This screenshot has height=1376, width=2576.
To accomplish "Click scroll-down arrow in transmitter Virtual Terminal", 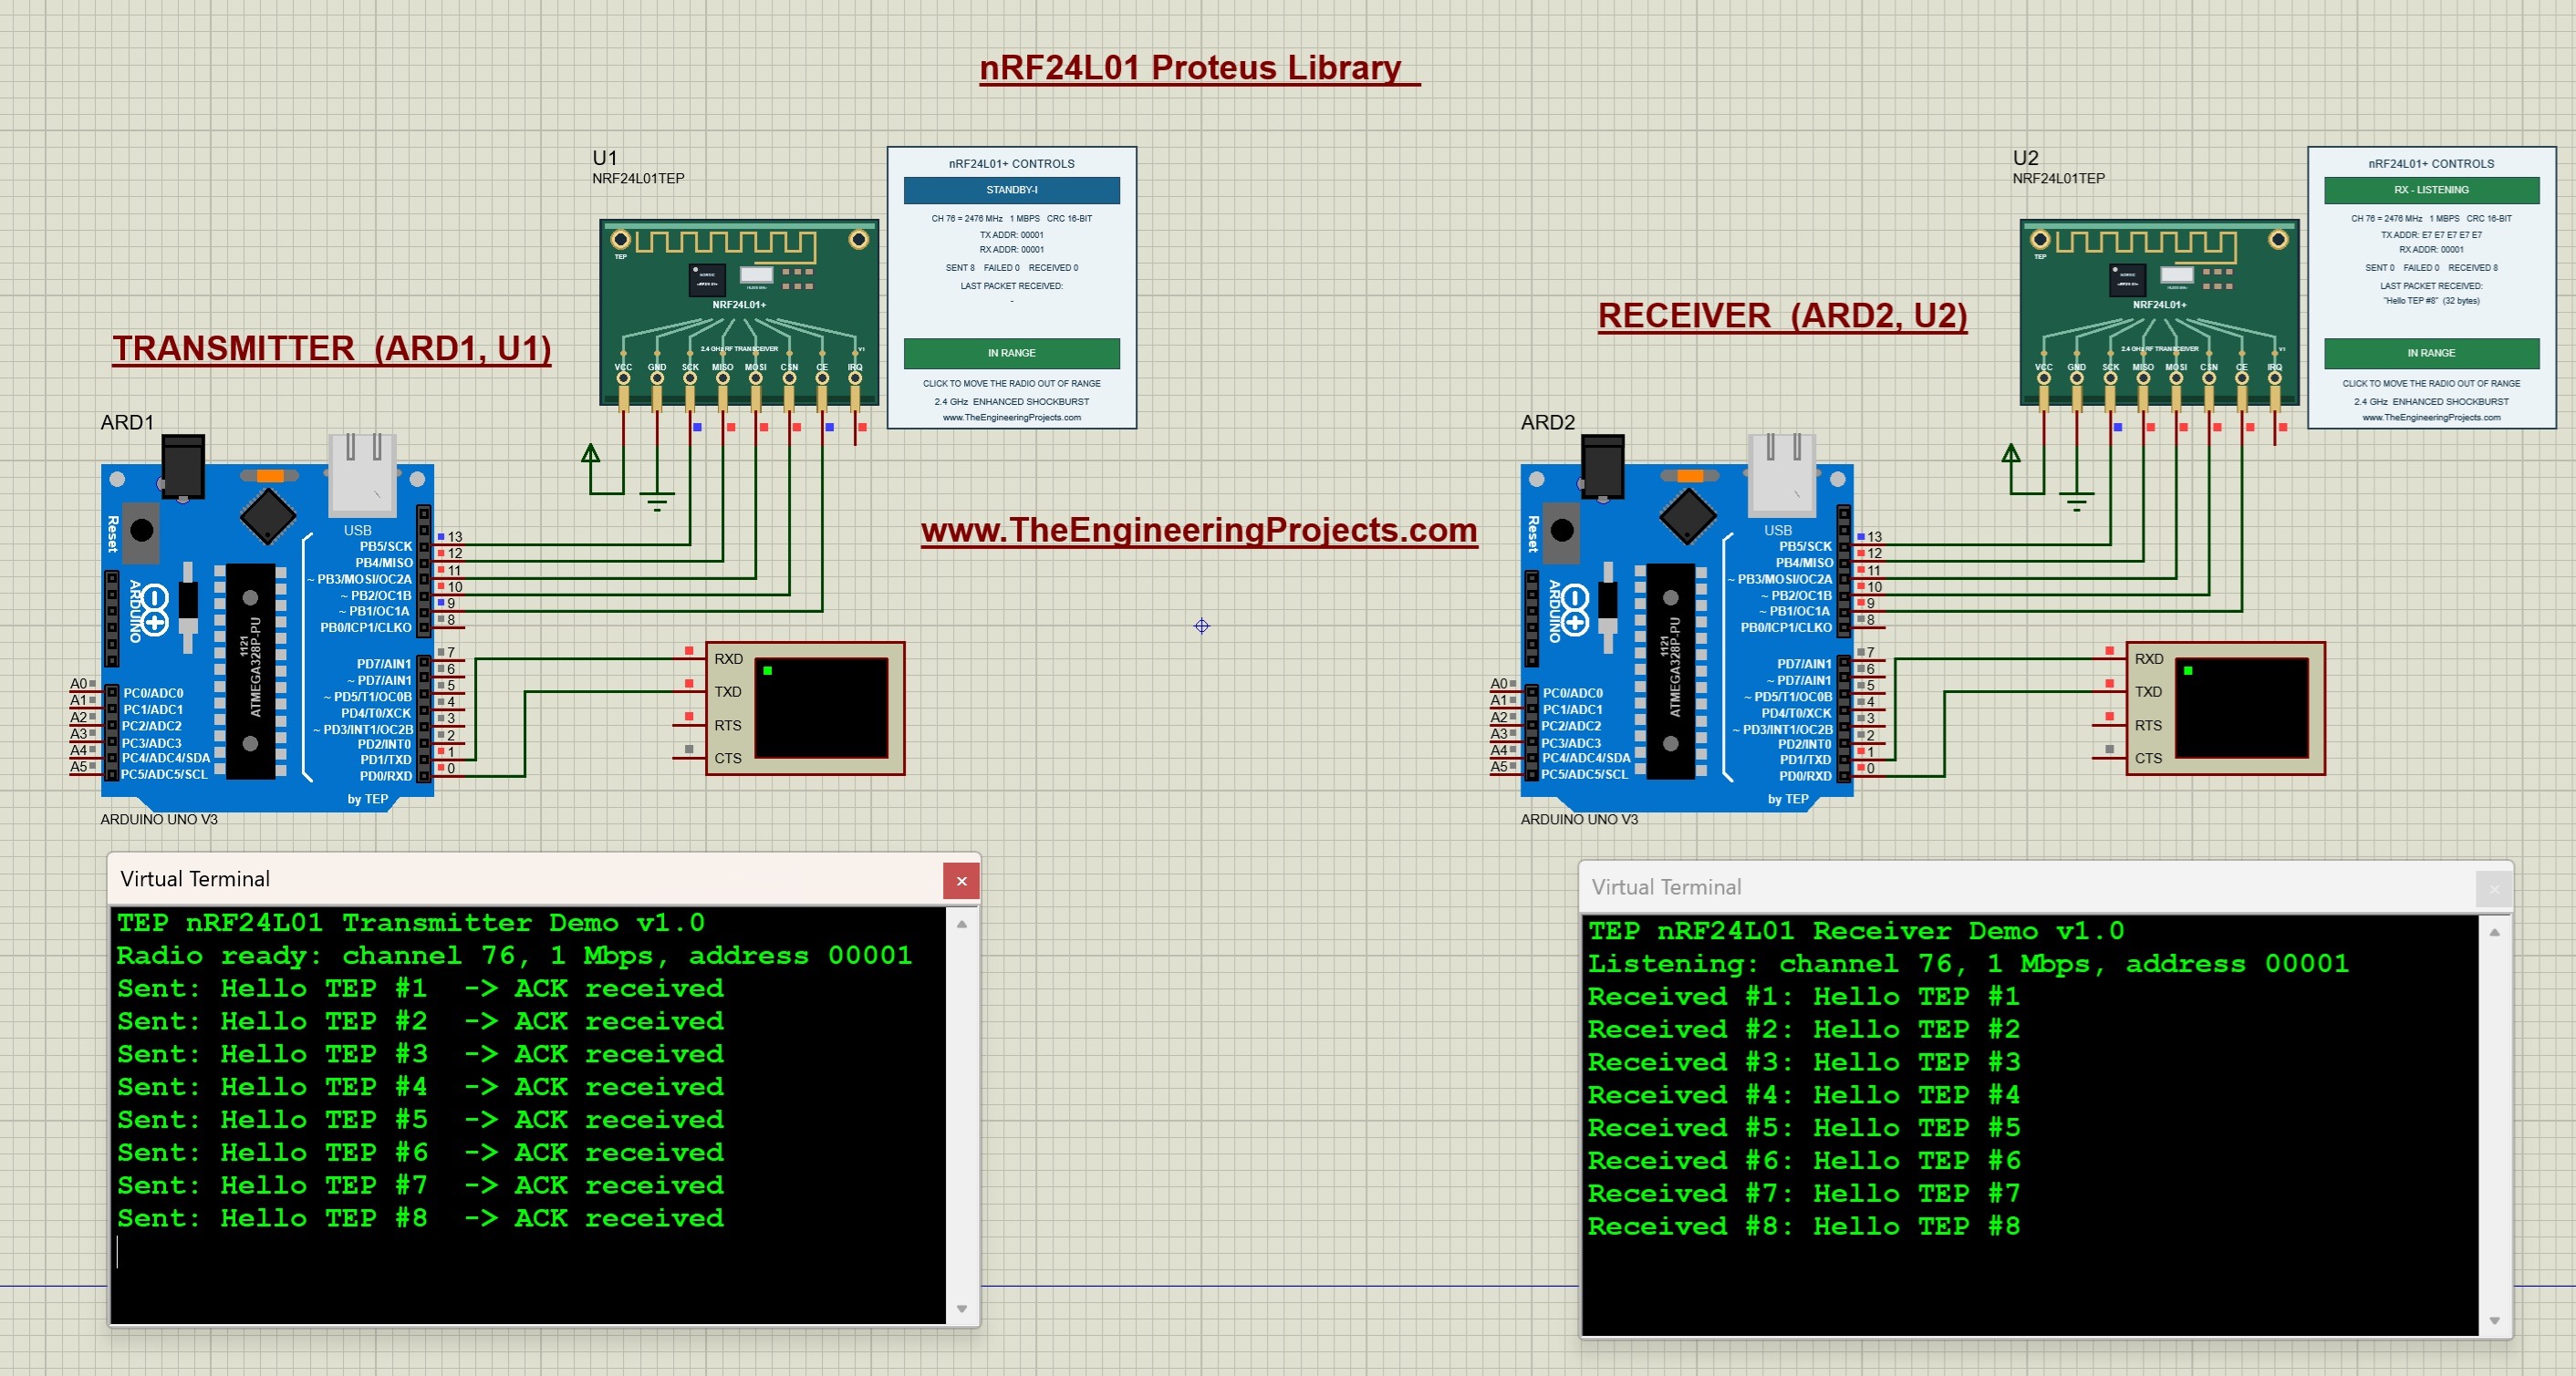I will (962, 1309).
